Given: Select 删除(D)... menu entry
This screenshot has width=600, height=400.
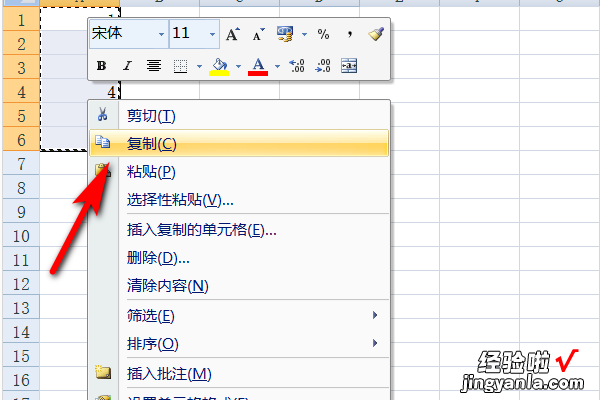Looking at the screenshot, I should point(239,258).
